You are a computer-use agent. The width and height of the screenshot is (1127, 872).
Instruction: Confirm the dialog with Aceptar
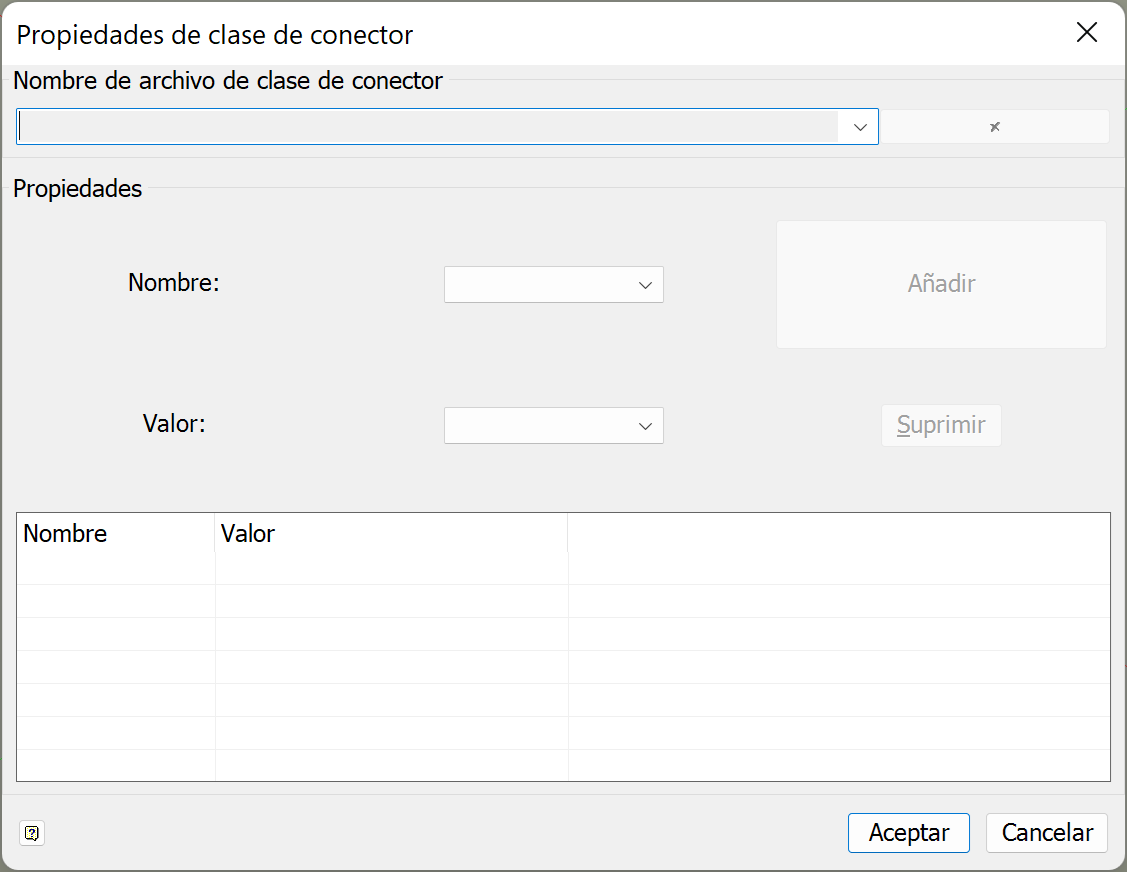coord(908,832)
